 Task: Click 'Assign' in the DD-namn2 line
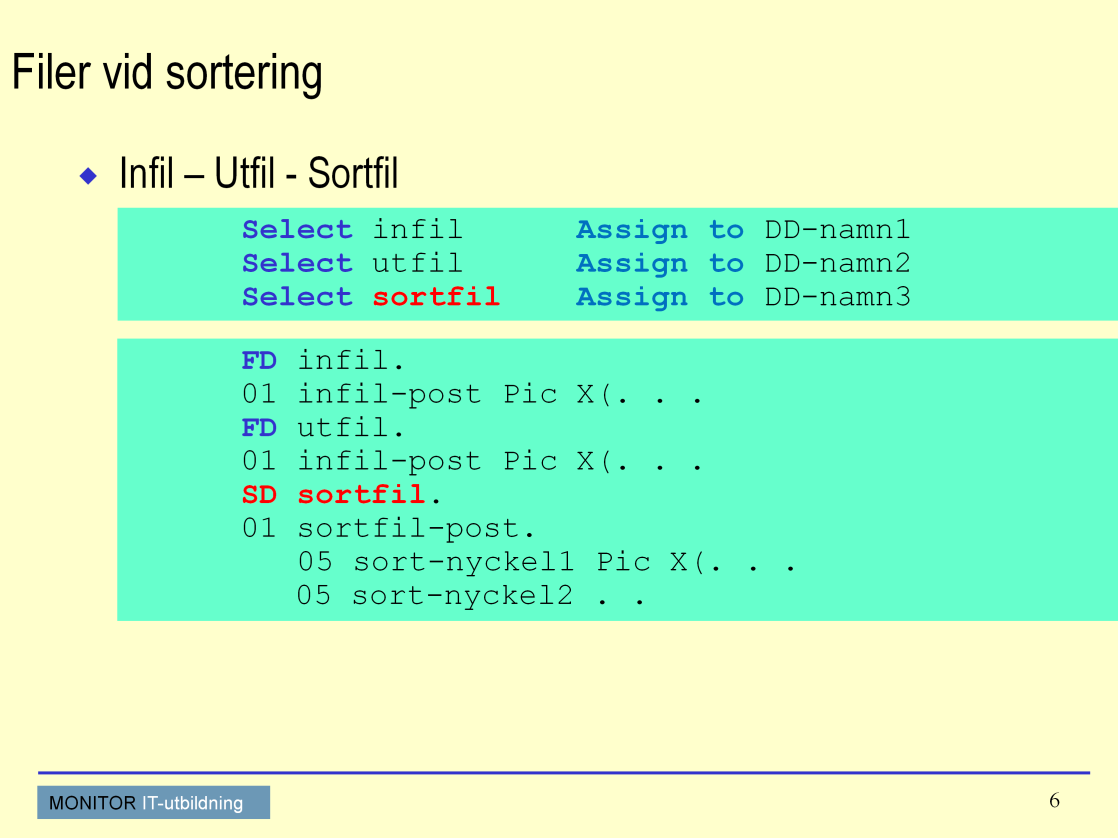pos(632,264)
